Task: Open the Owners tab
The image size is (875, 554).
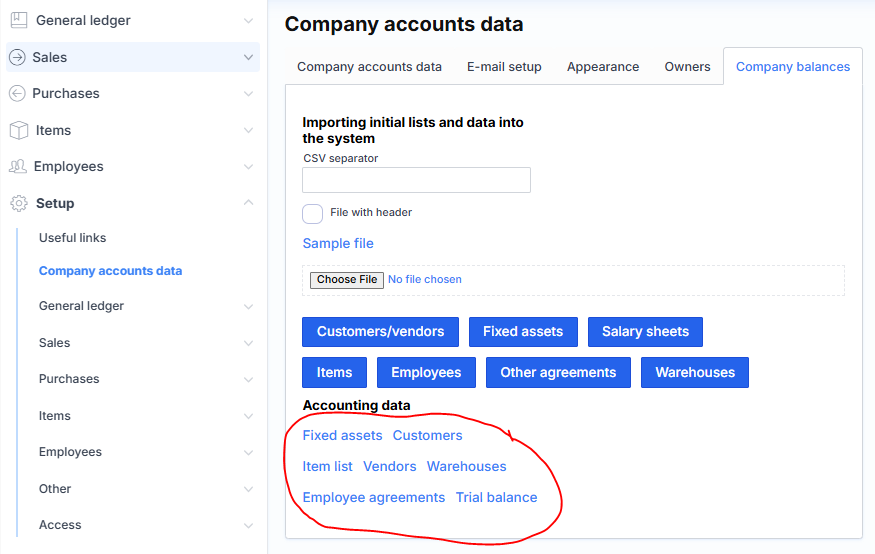Action: 687,67
